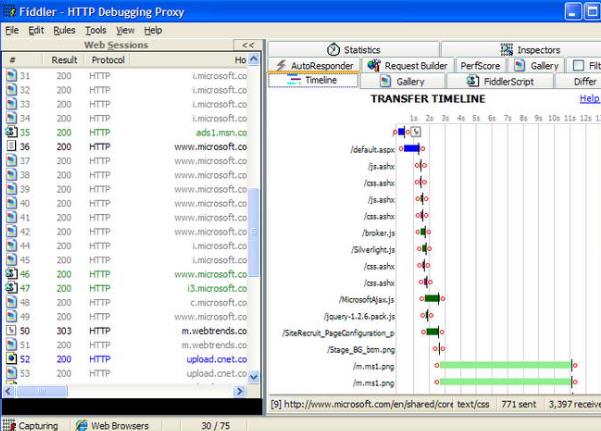This screenshot has height=431, width=601.
Task: Open the View menu
Action: pos(125,30)
